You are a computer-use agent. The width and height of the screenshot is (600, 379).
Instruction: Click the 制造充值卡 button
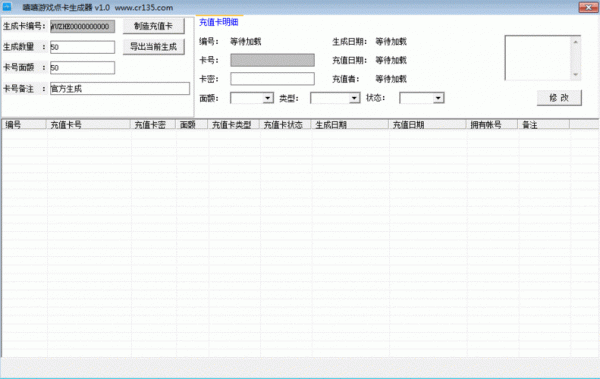[x=153, y=26]
